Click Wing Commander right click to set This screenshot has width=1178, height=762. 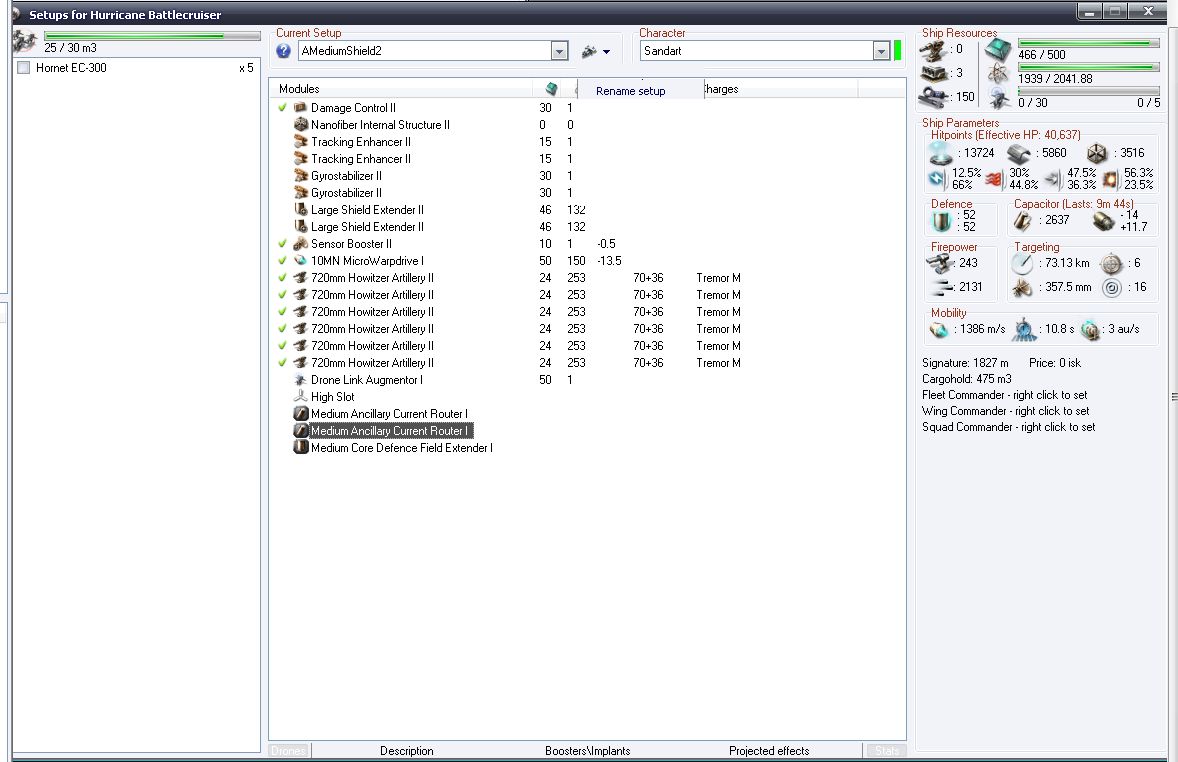click(x=1005, y=411)
